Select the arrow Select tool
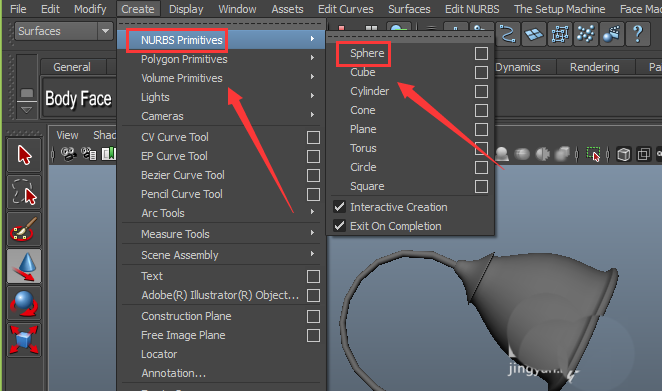This screenshot has width=662, height=391. tap(24, 155)
